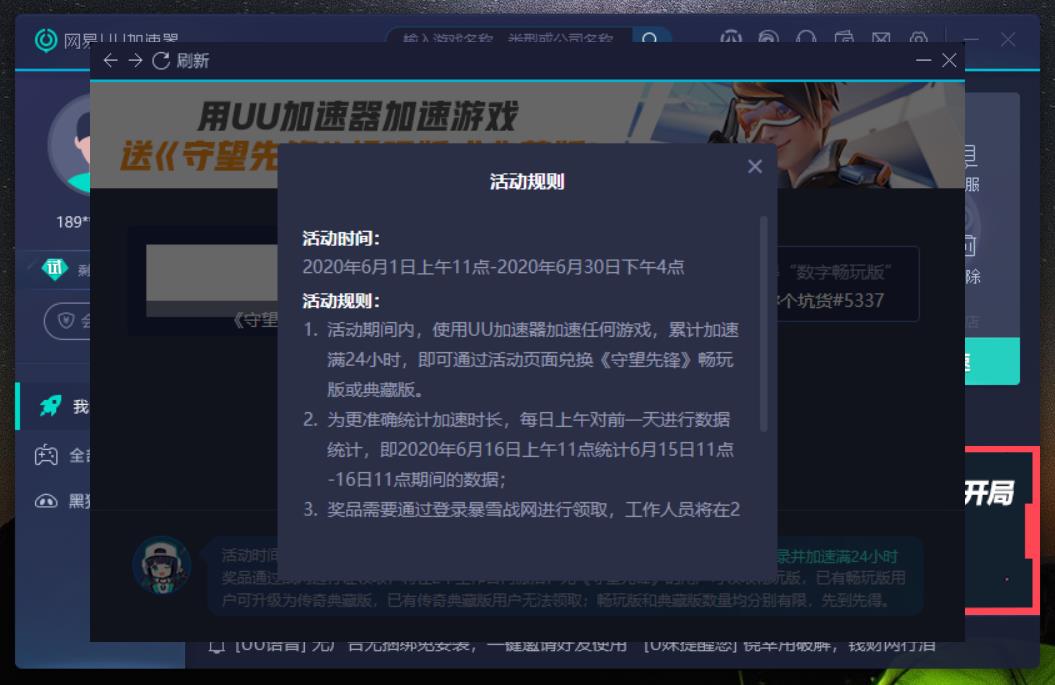
Task: Click the shield membership icon button
Action: click(66, 321)
